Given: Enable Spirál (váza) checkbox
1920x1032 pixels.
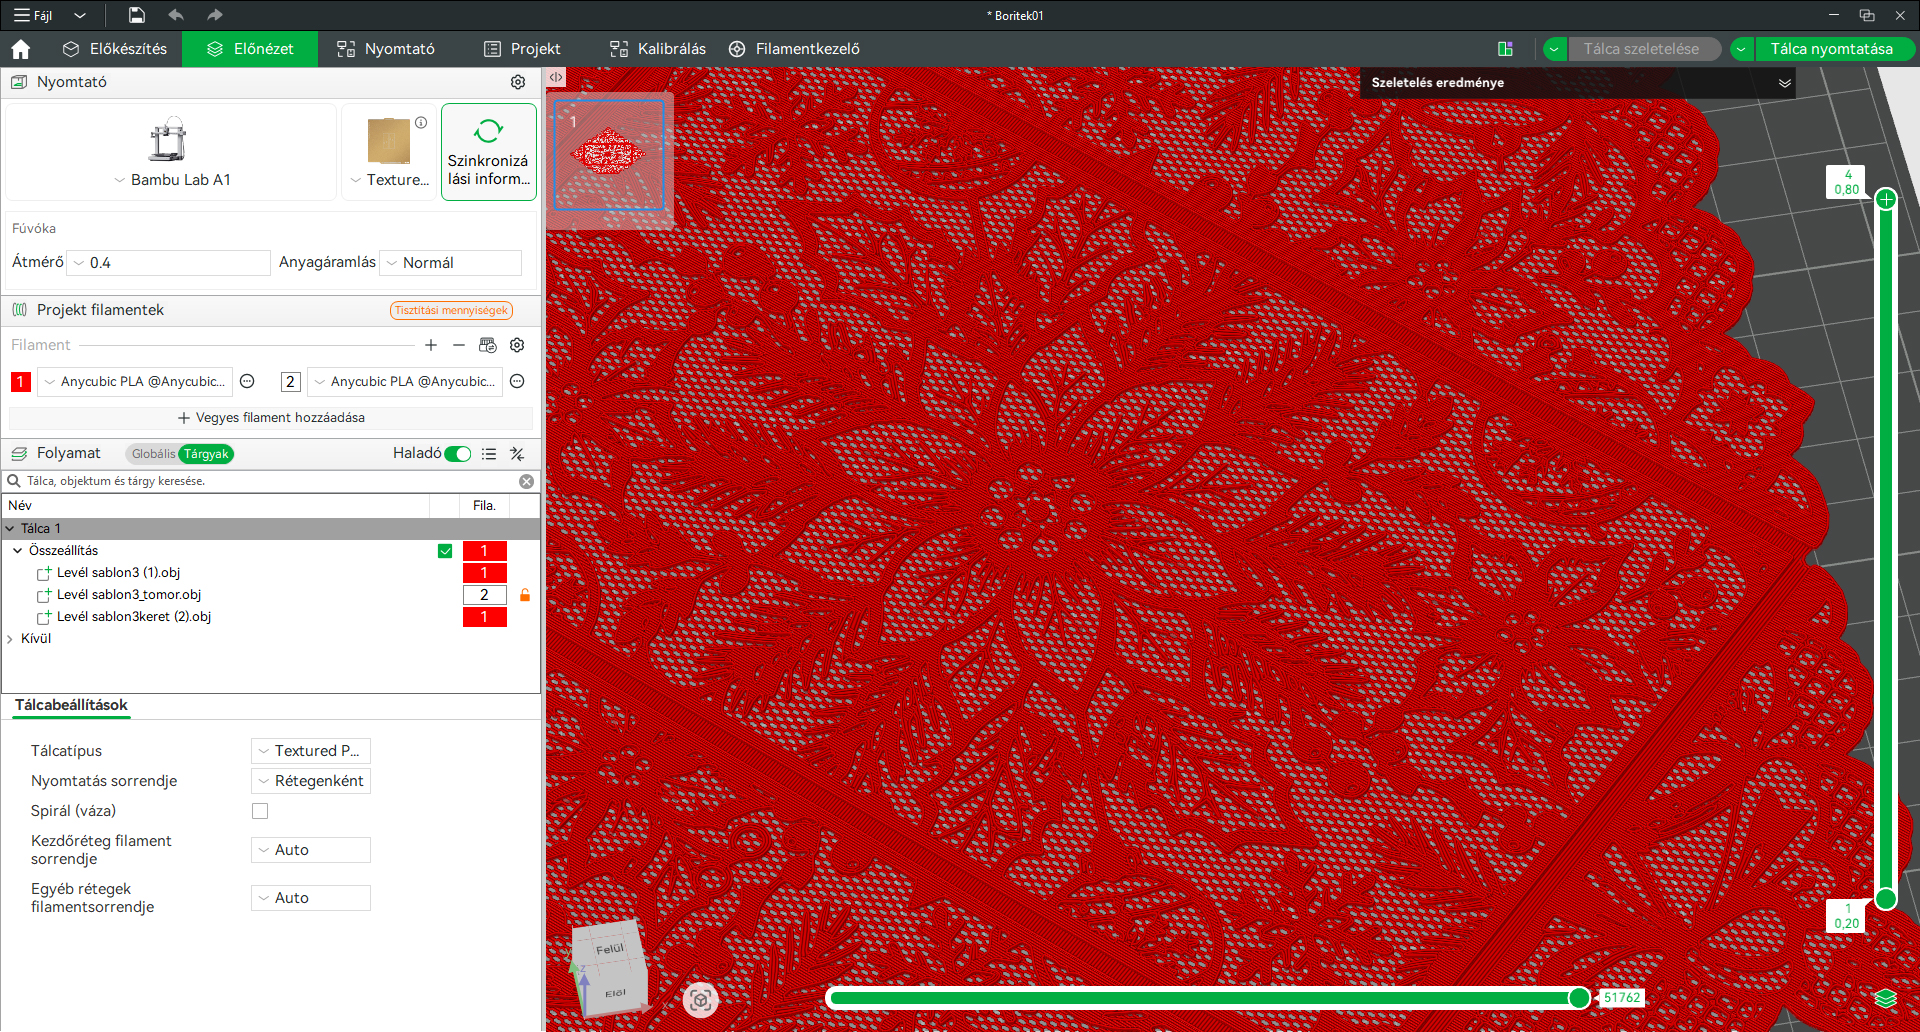Looking at the screenshot, I should pos(260,811).
